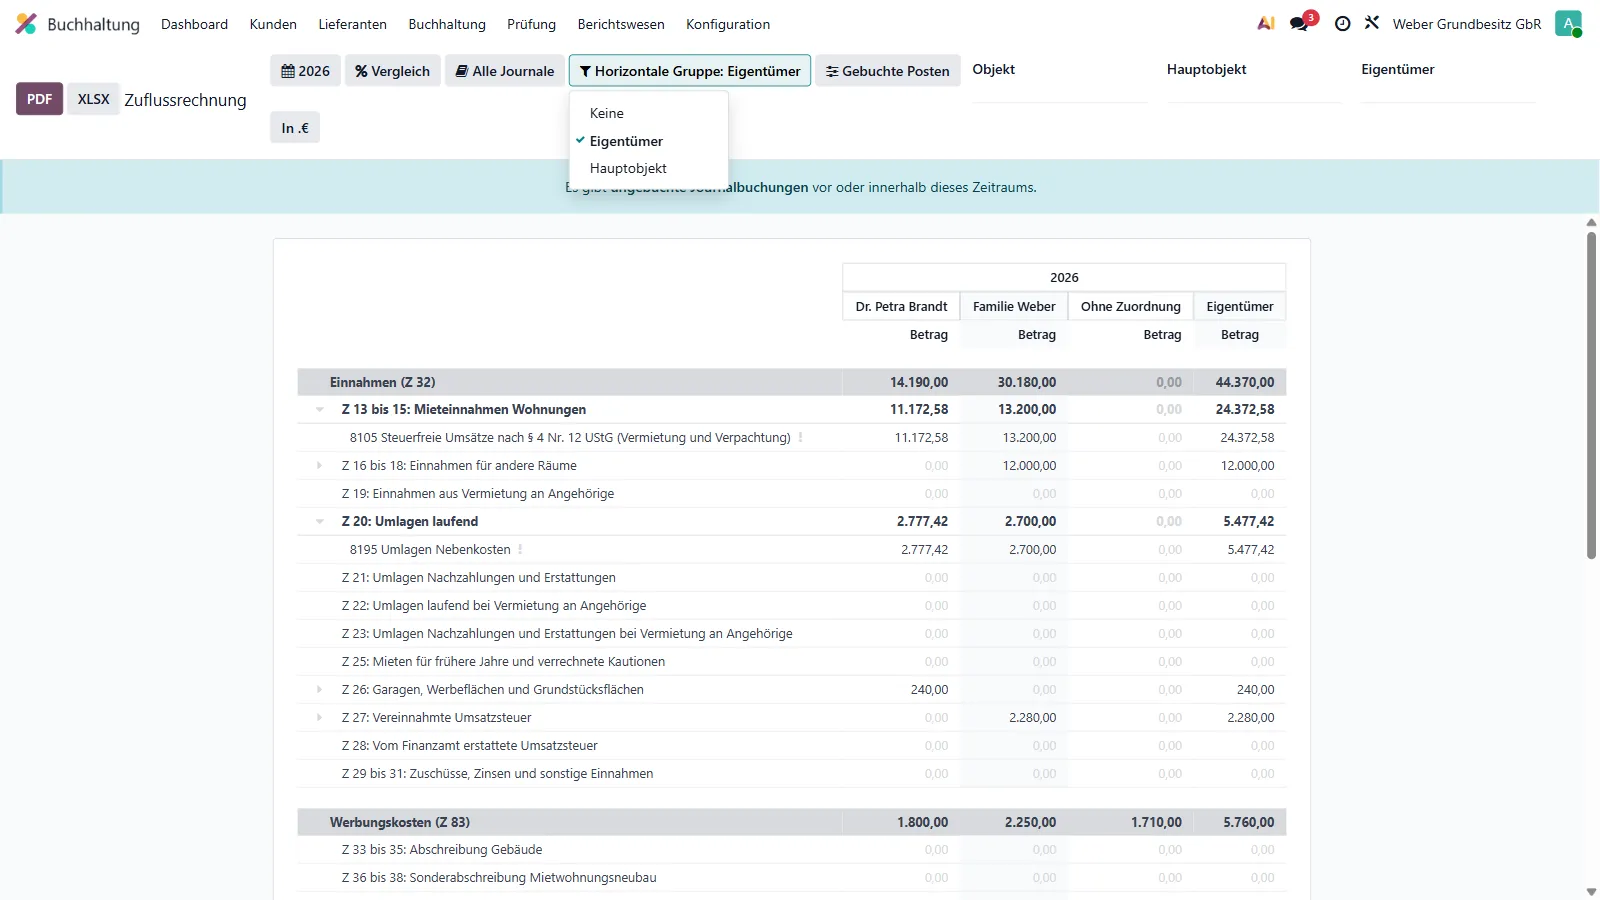Click the 1.710,00 Werbungskosten Ohne Zuordnung value
Viewport: 1600px width, 900px height.
(1156, 822)
